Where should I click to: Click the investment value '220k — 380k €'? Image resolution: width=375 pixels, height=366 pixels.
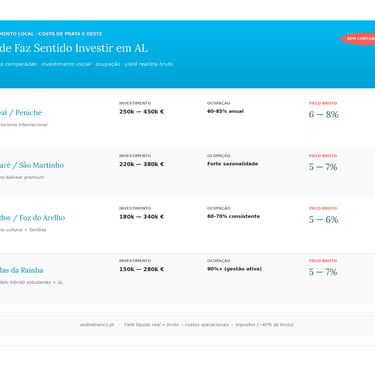click(x=142, y=164)
